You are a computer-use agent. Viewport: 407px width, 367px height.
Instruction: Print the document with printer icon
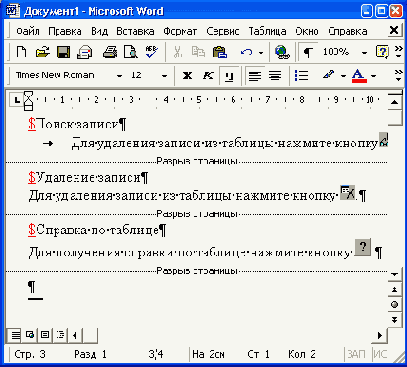[110, 52]
